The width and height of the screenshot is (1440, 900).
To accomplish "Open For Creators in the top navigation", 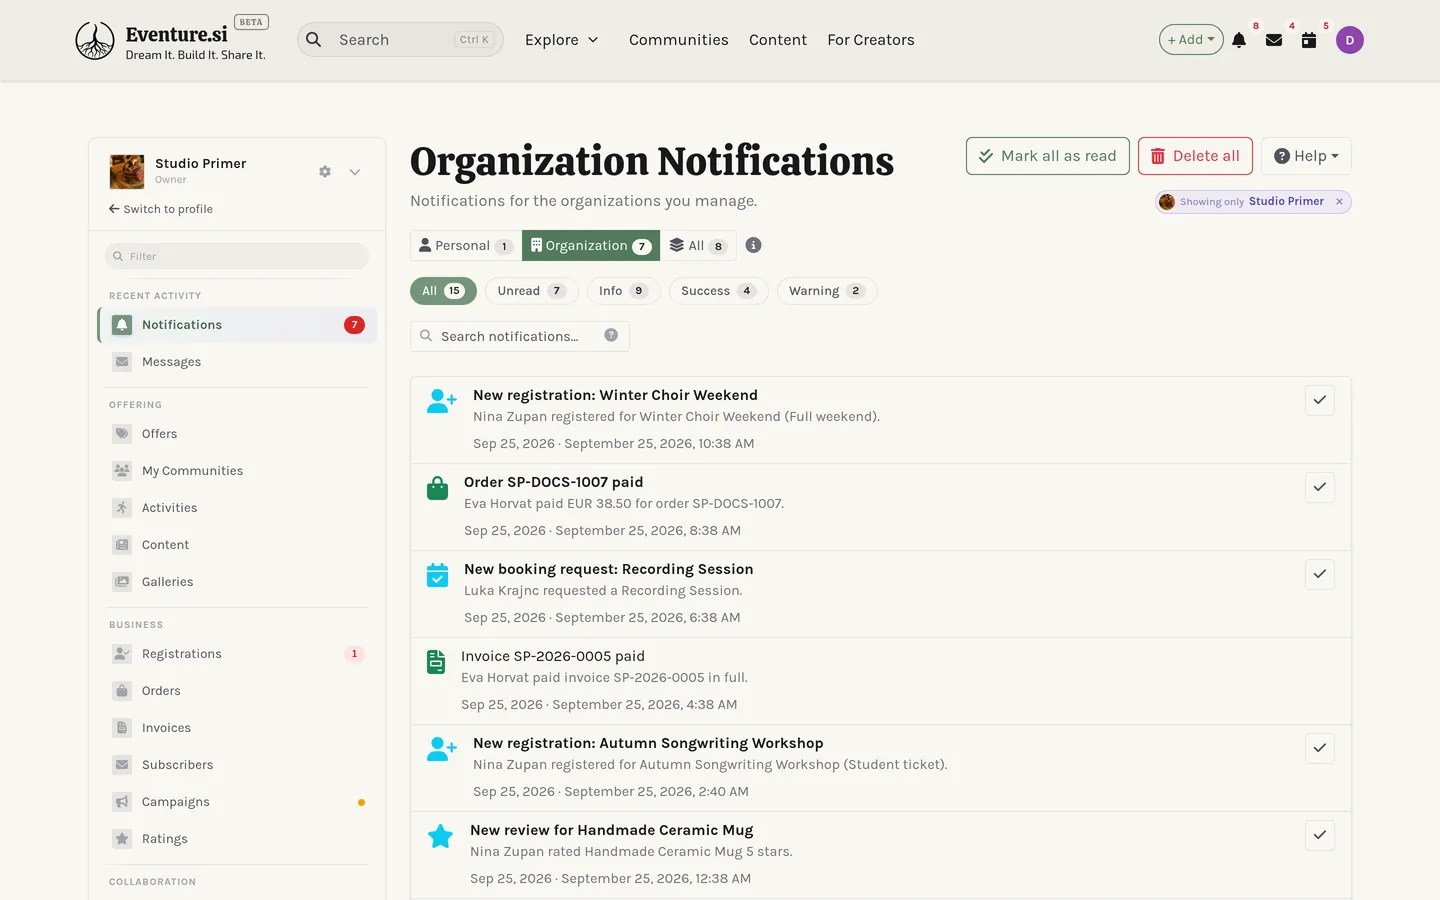I will tap(871, 40).
